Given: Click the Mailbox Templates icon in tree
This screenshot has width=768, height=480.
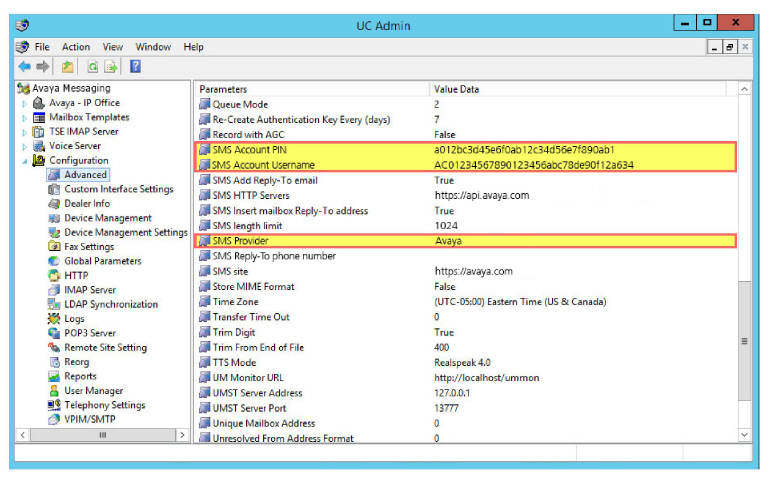Looking at the screenshot, I should 39,118.
